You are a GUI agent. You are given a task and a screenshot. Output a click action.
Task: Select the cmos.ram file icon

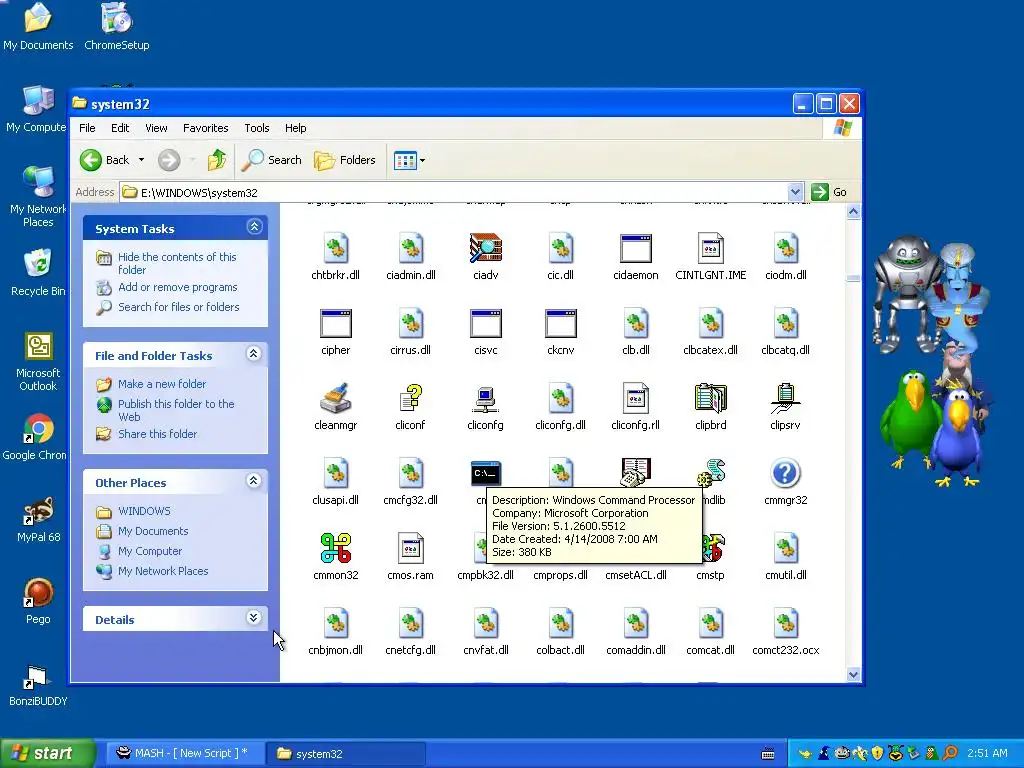[x=410, y=549]
